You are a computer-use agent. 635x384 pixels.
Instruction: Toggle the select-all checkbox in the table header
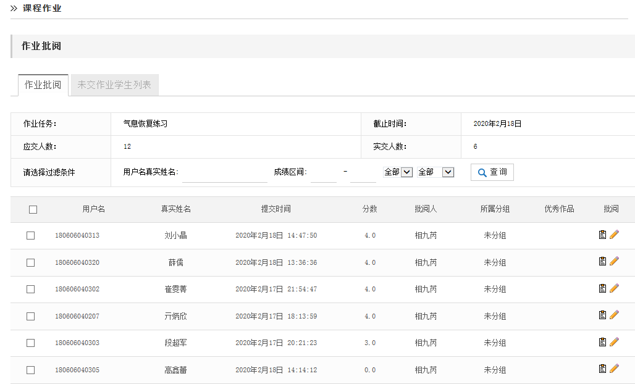coord(33,209)
